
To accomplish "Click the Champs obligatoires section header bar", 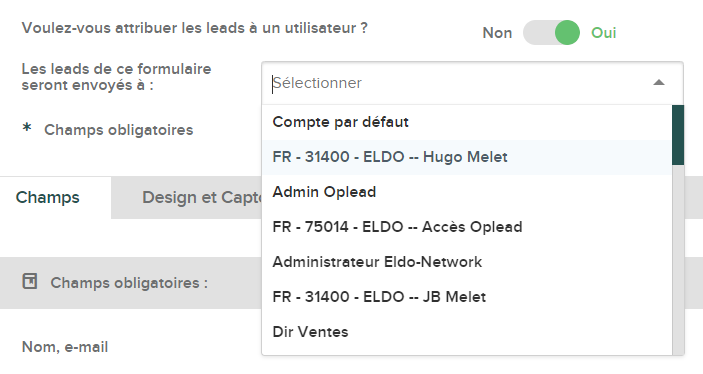I will tap(131, 283).
